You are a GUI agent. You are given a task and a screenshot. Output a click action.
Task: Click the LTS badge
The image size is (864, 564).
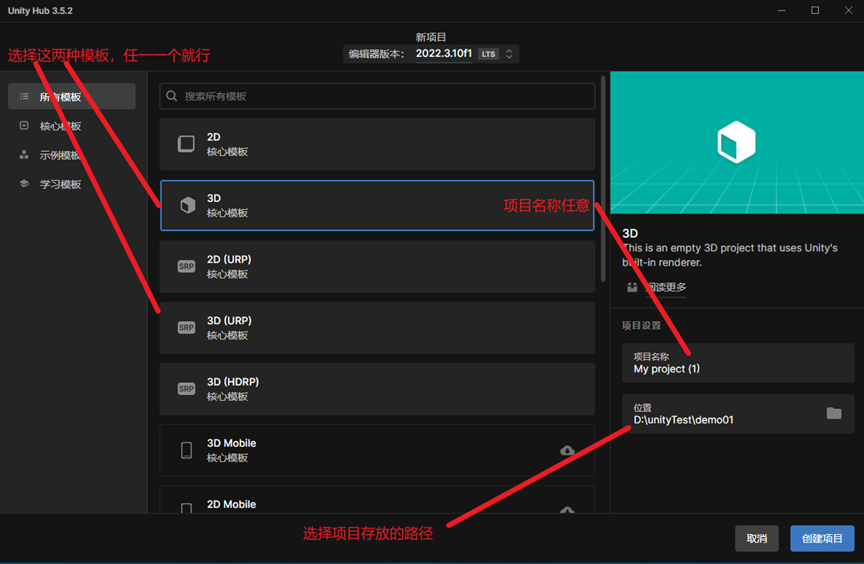(488, 54)
